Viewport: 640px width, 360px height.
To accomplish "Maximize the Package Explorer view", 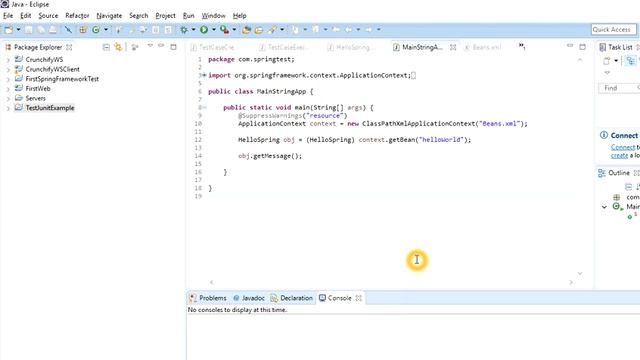I will pos(173,47).
